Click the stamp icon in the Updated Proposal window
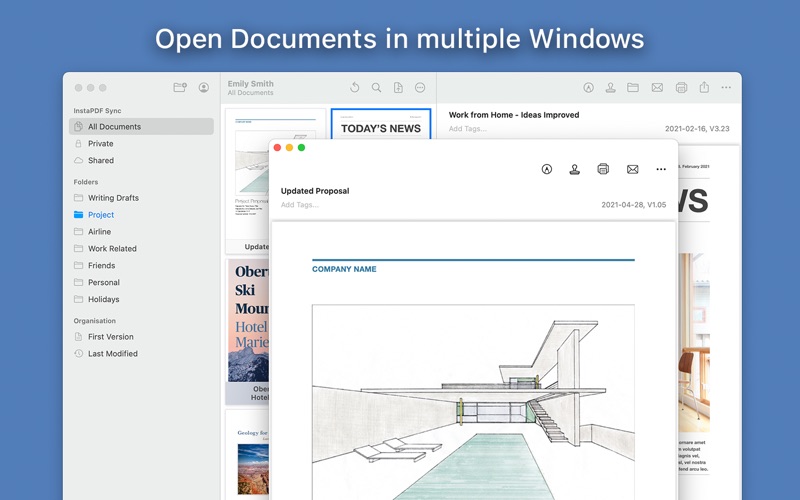 (x=574, y=169)
